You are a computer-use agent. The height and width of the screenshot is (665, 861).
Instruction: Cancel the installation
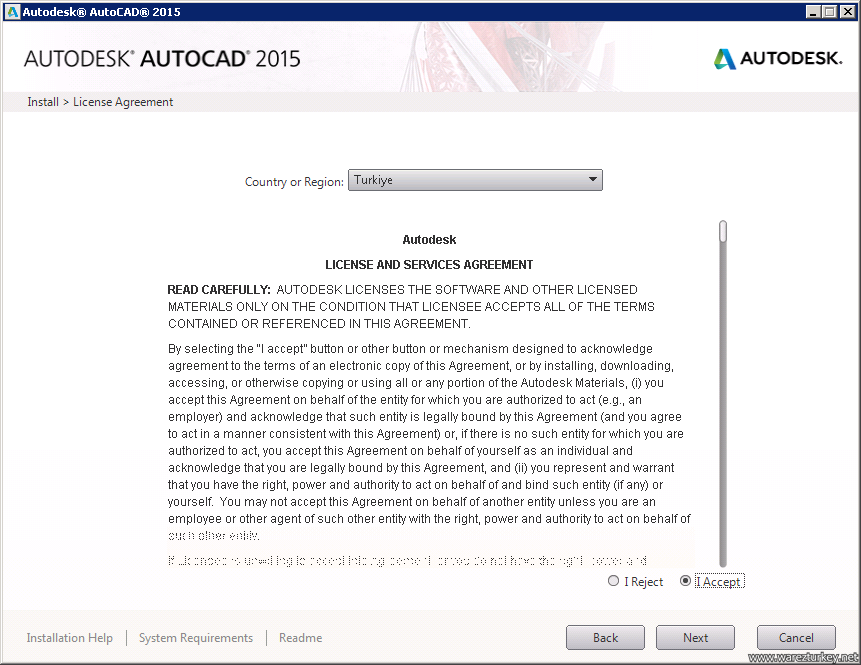(796, 638)
